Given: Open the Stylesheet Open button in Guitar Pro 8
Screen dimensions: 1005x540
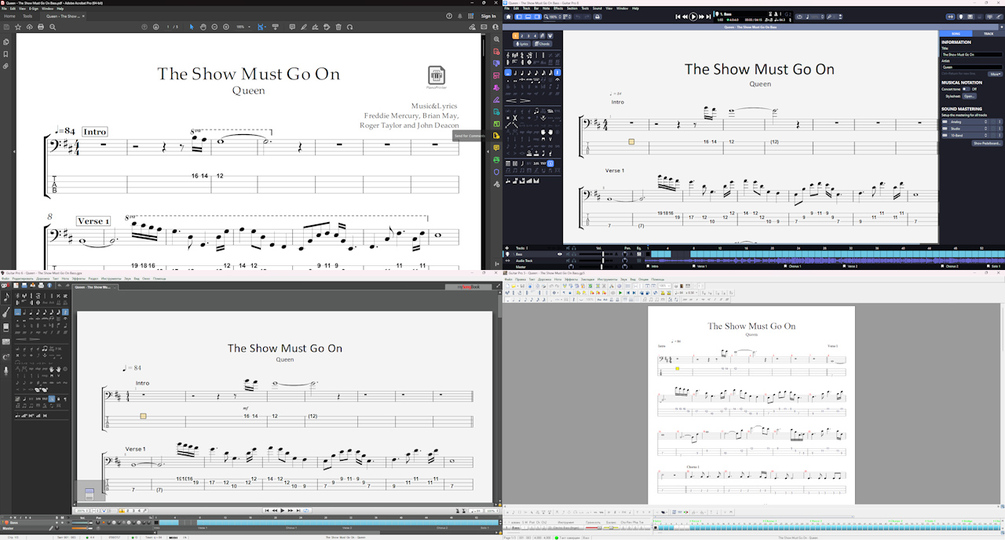Looking at the screenshot, I should coord(969,96).
